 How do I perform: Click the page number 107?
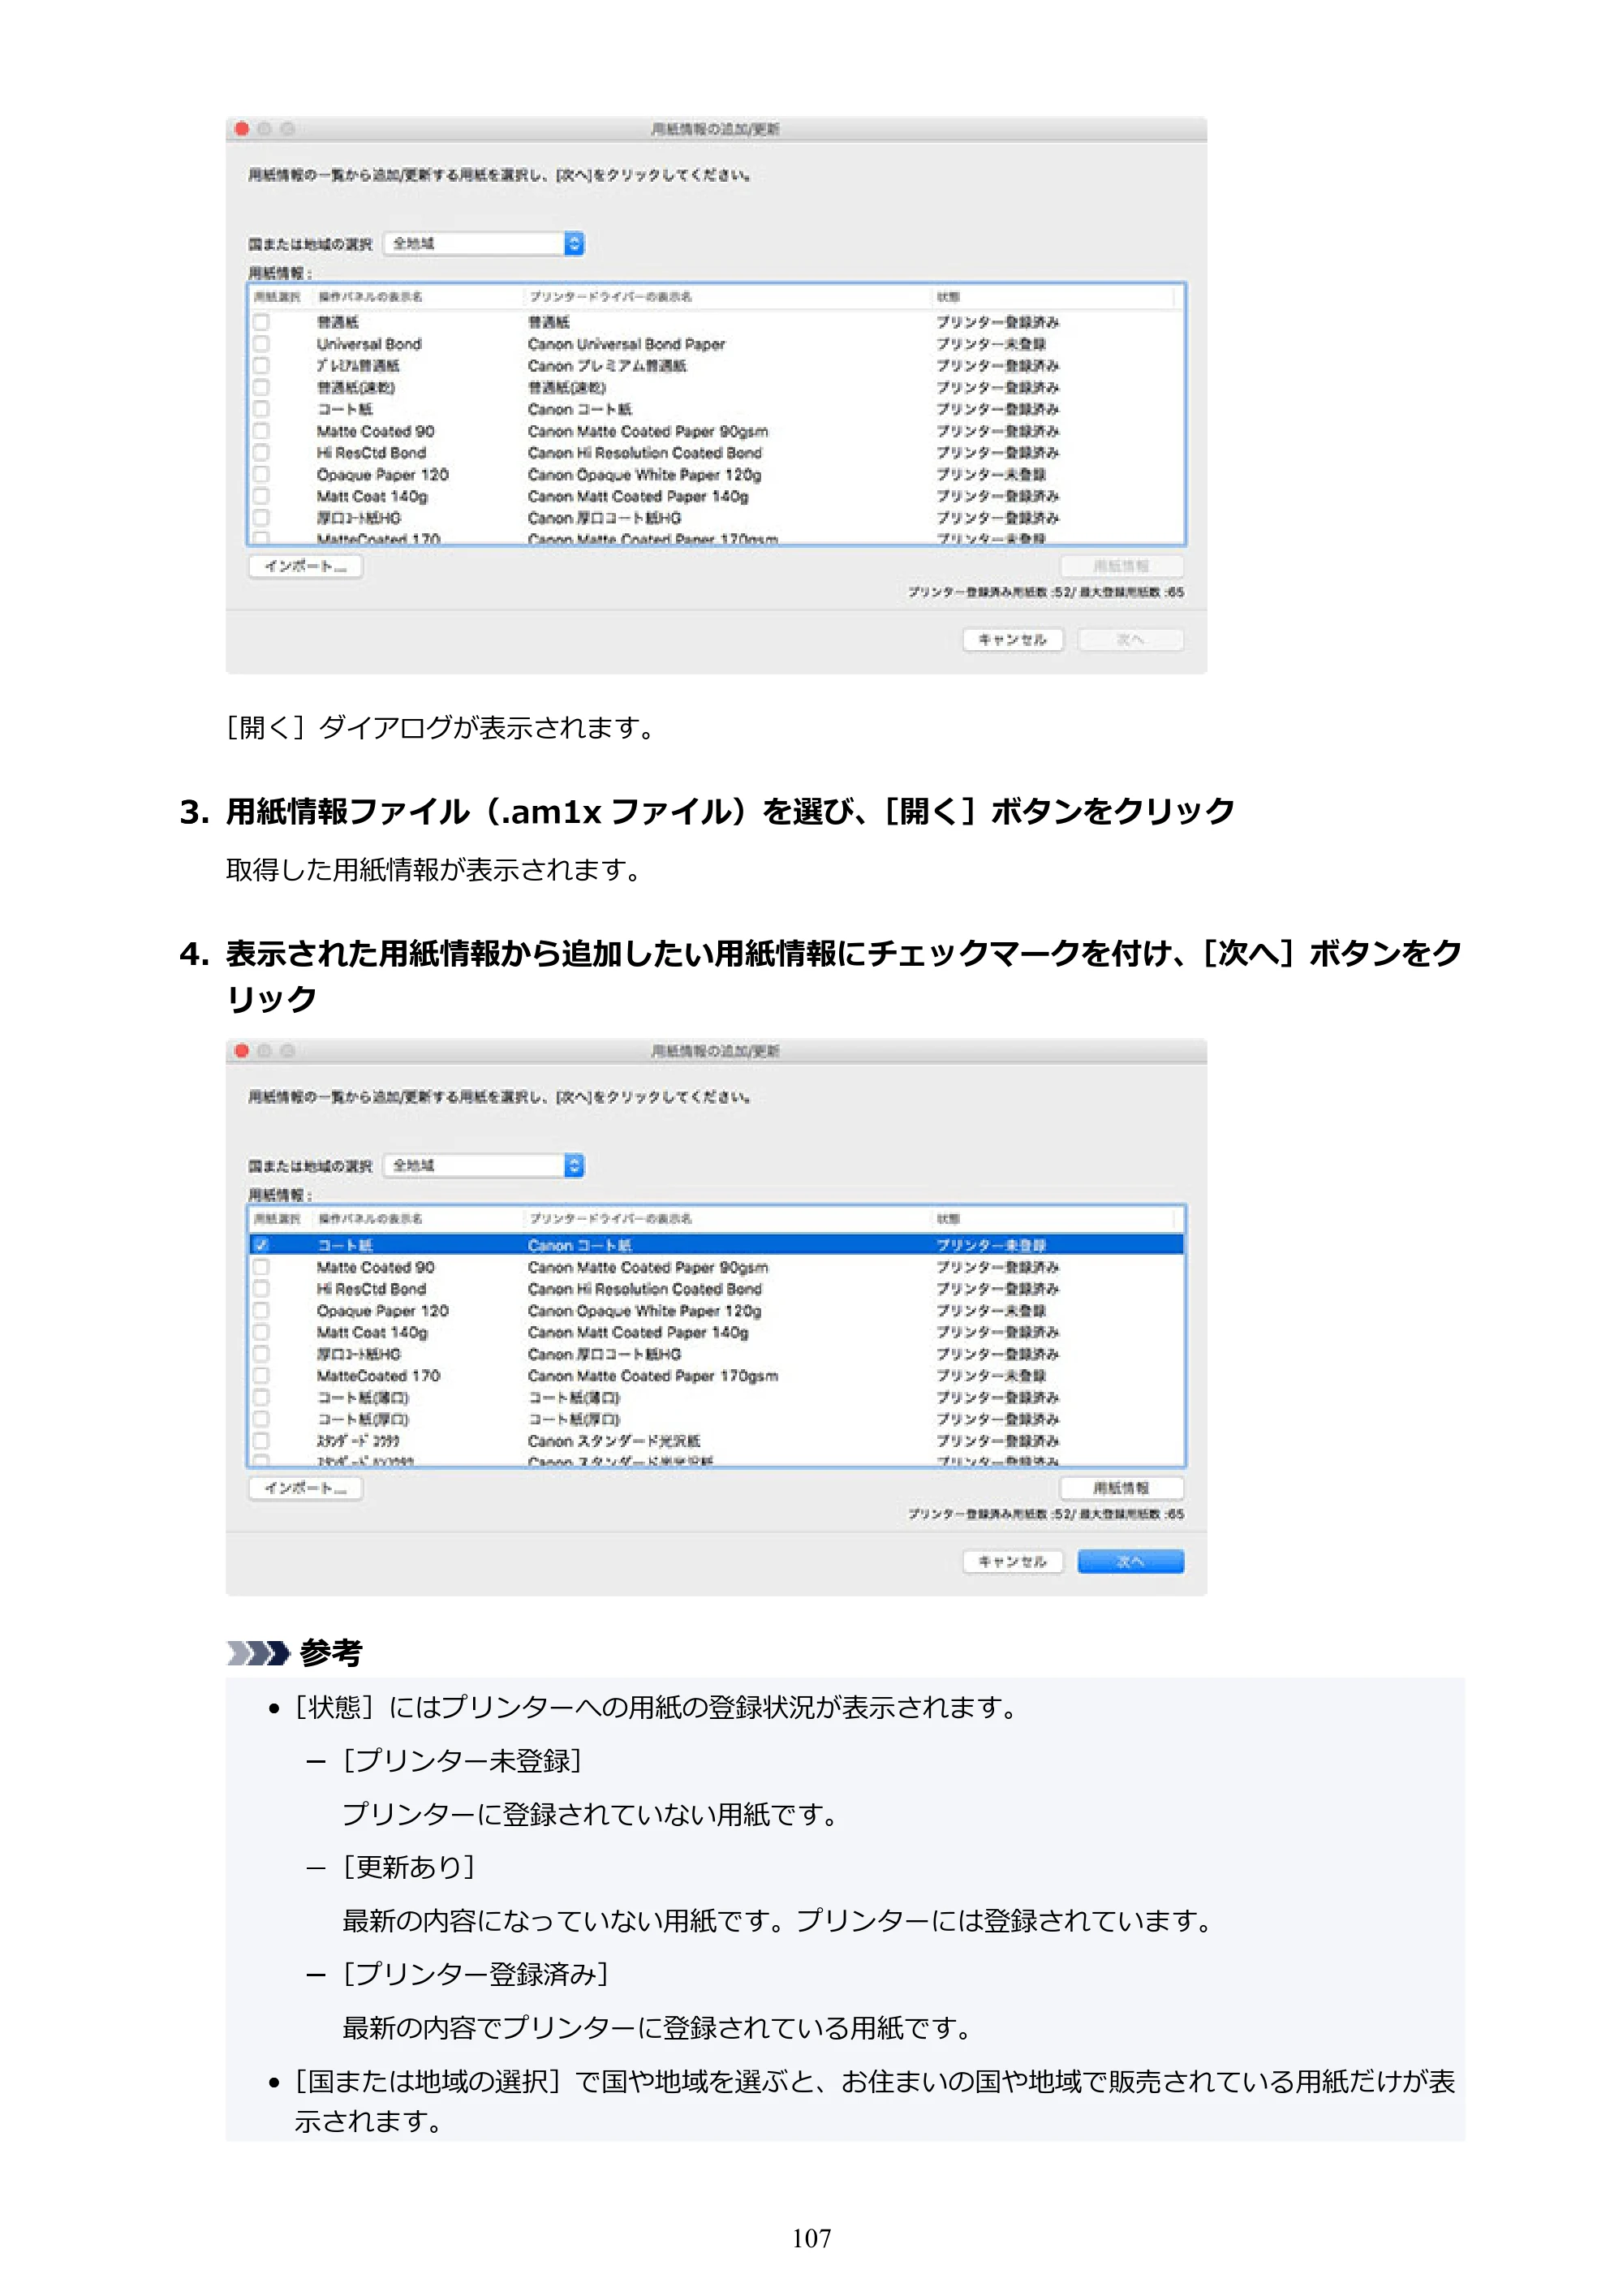coord(811,2238)
